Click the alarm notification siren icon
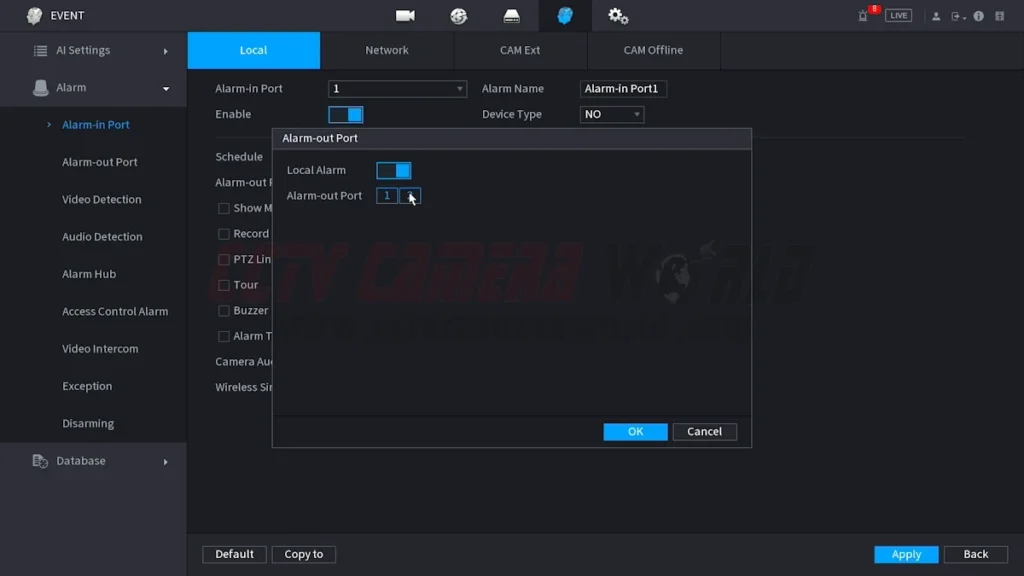Screen dimensions: 1024x576 tap(864, 16)
